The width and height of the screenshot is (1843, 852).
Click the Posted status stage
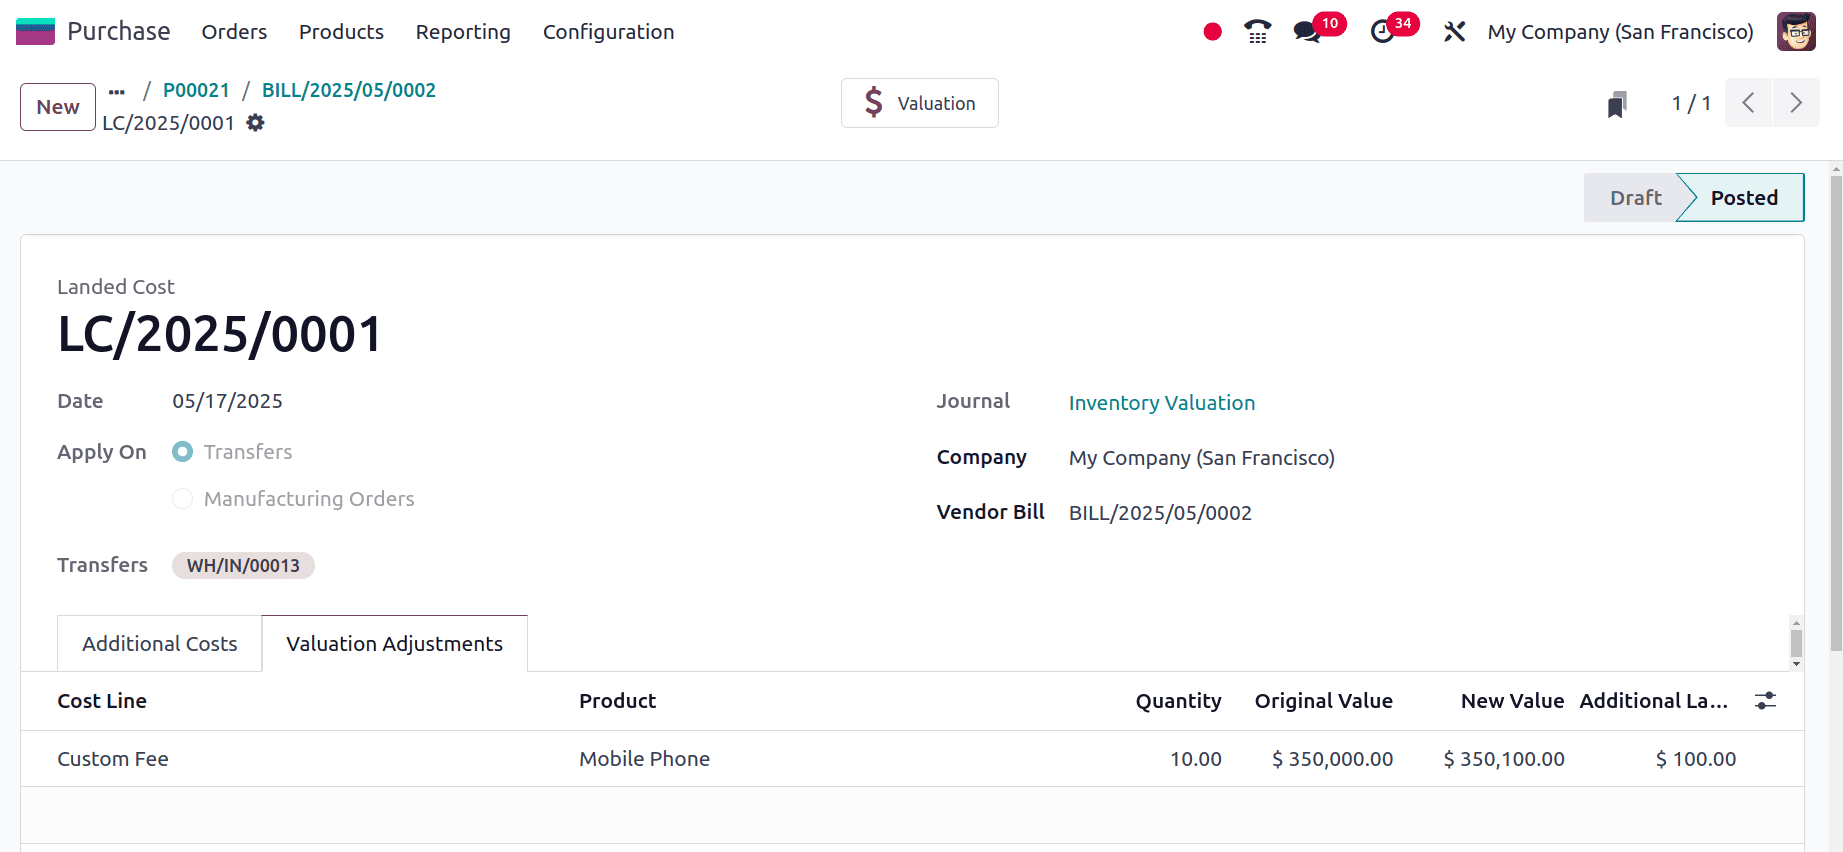tap(1744, 198)
